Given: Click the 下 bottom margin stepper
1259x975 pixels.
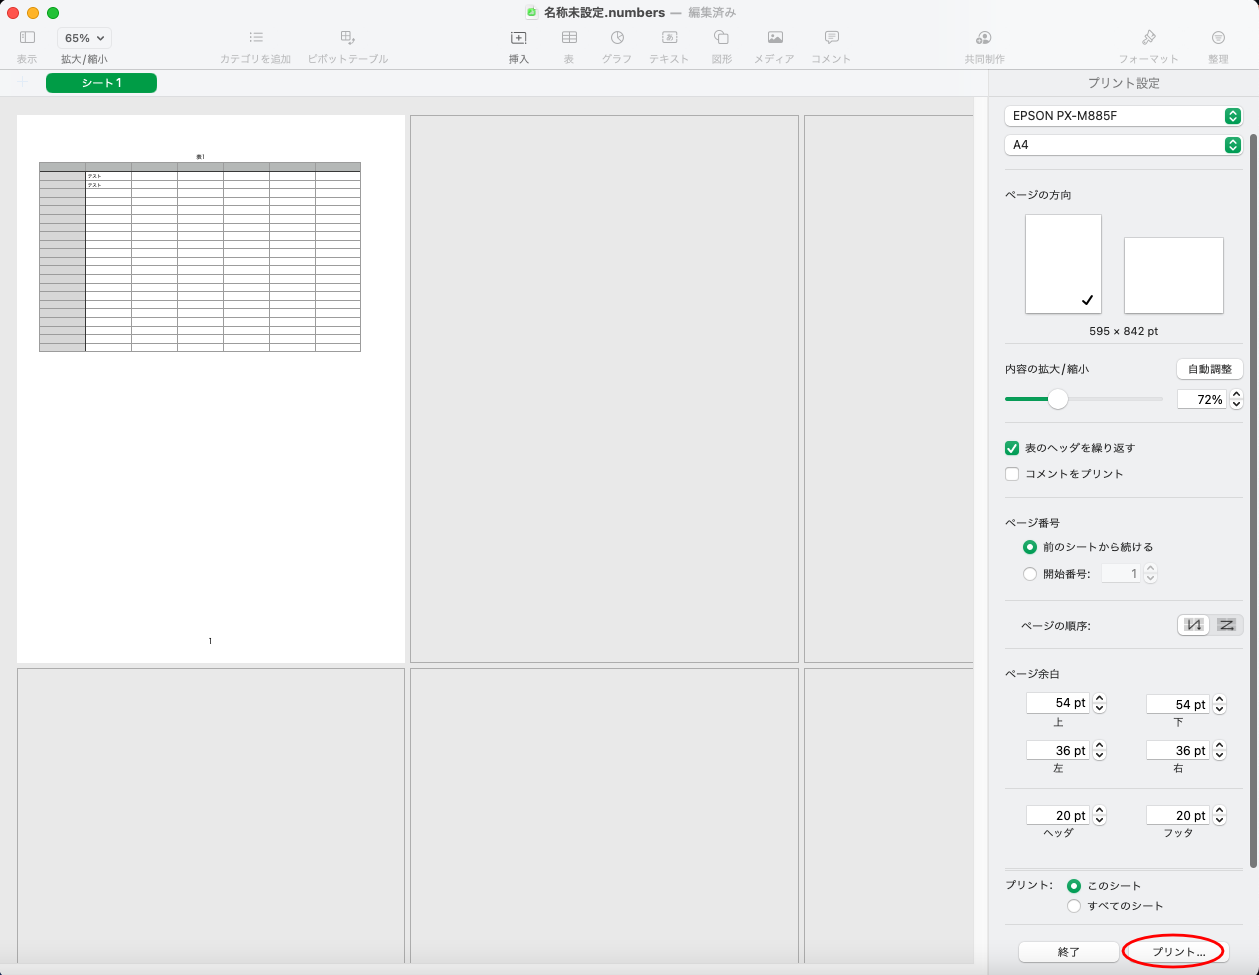Looking at the screenshot, I should 1219,704.
